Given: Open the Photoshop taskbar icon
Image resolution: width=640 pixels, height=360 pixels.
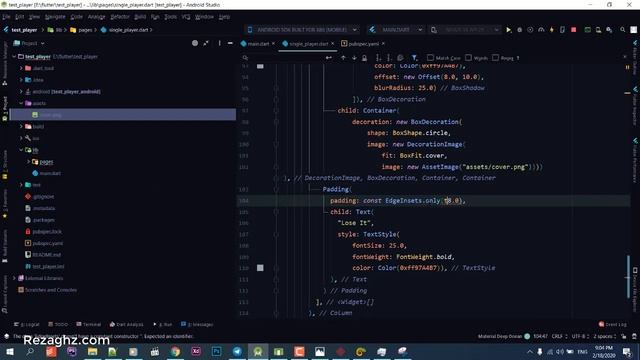Looking at the screenshot, I should pyautogui.click(x=216, y=351).
